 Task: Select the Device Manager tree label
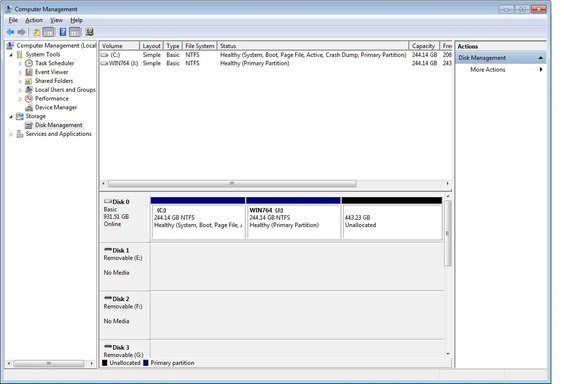coord(56,108)
